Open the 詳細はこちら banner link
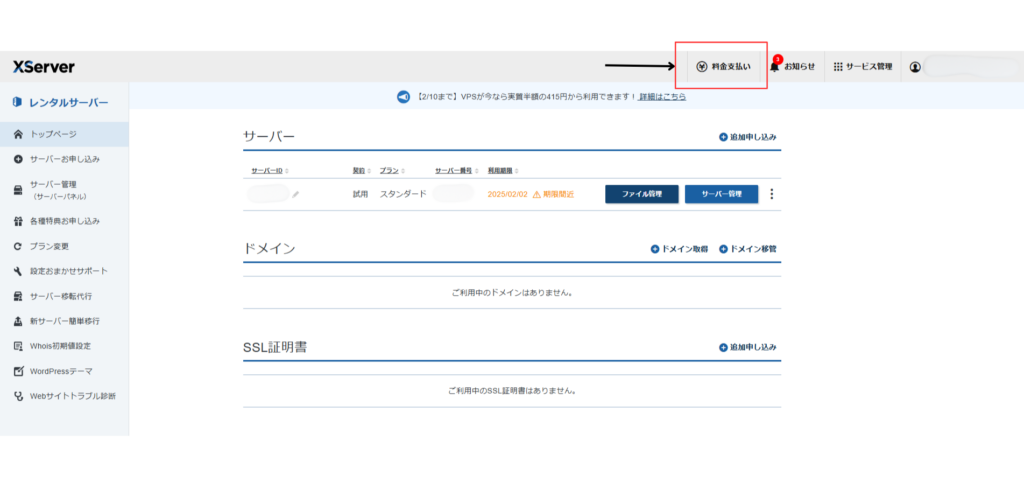Screen dimensions: 1024x489 point(662,97)
